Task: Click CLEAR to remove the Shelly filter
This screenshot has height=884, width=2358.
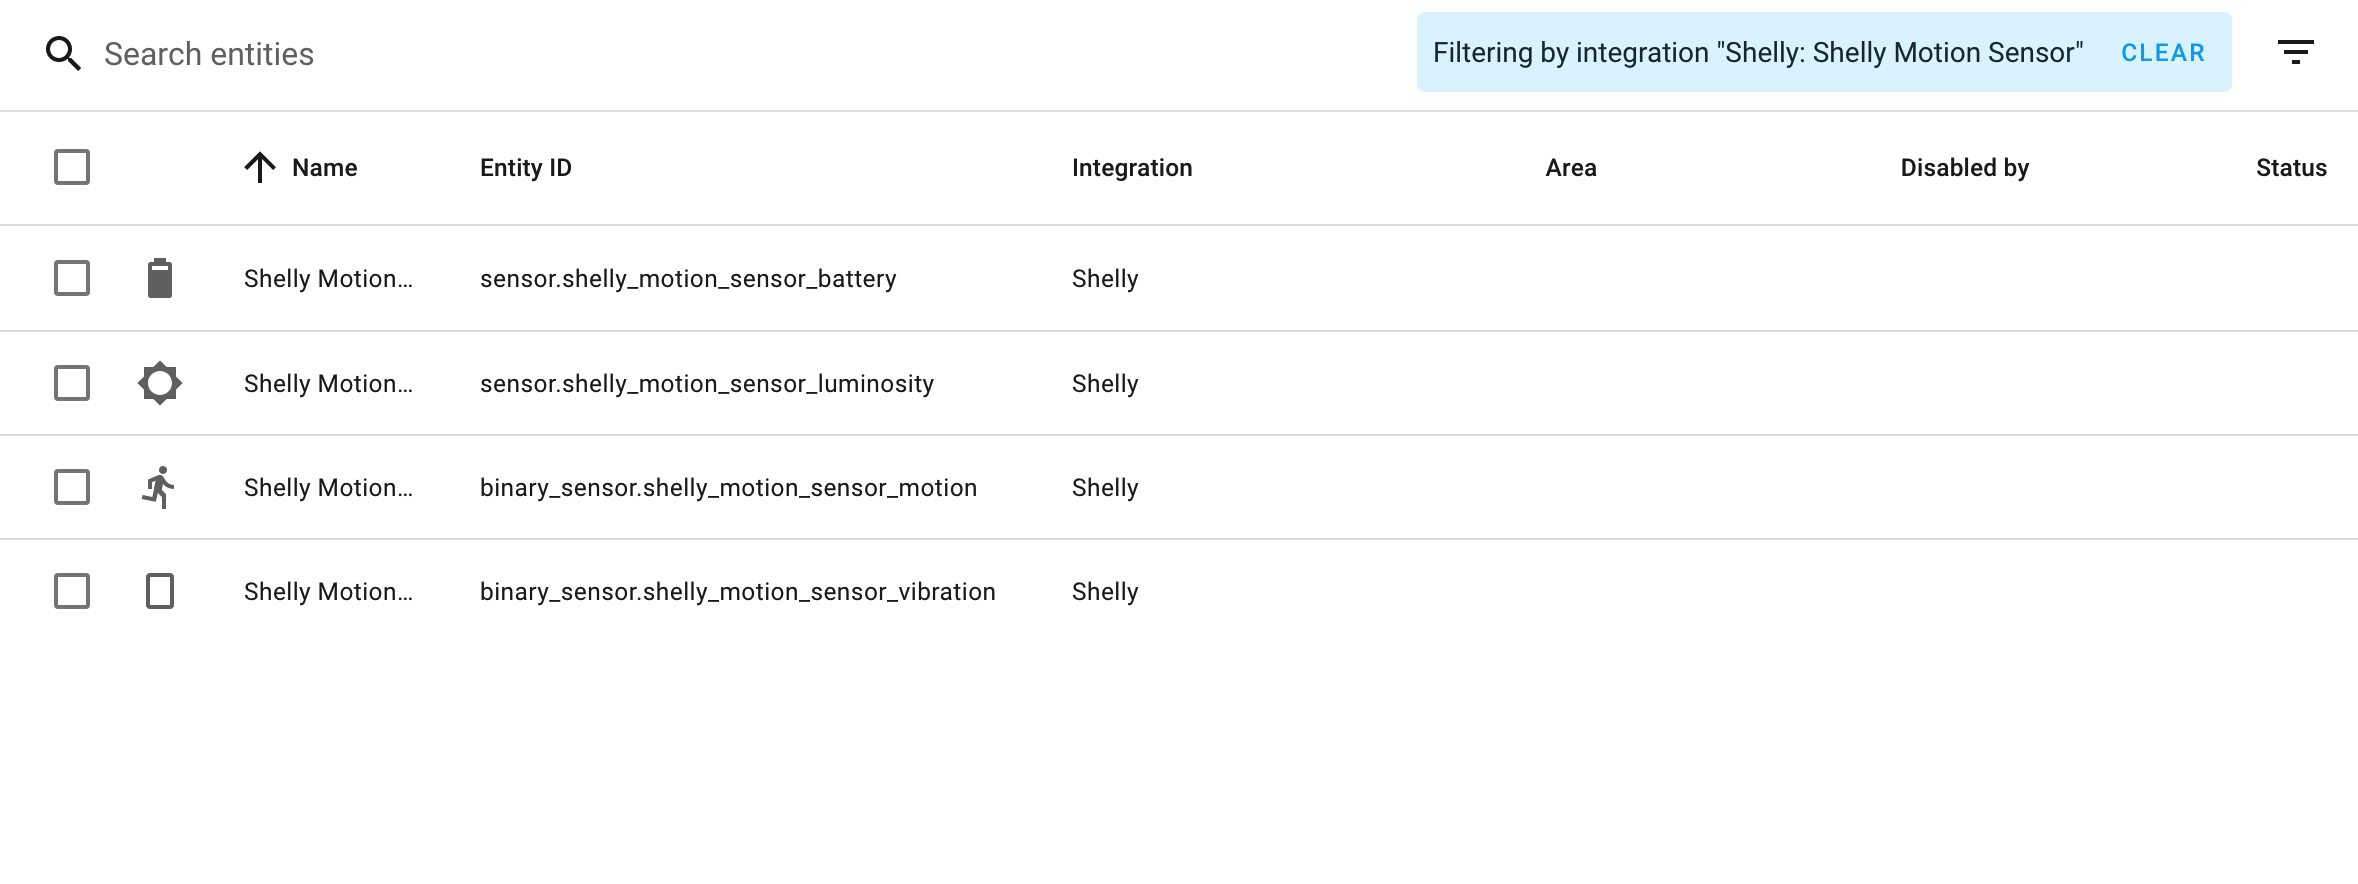Action: point(2163,52)
